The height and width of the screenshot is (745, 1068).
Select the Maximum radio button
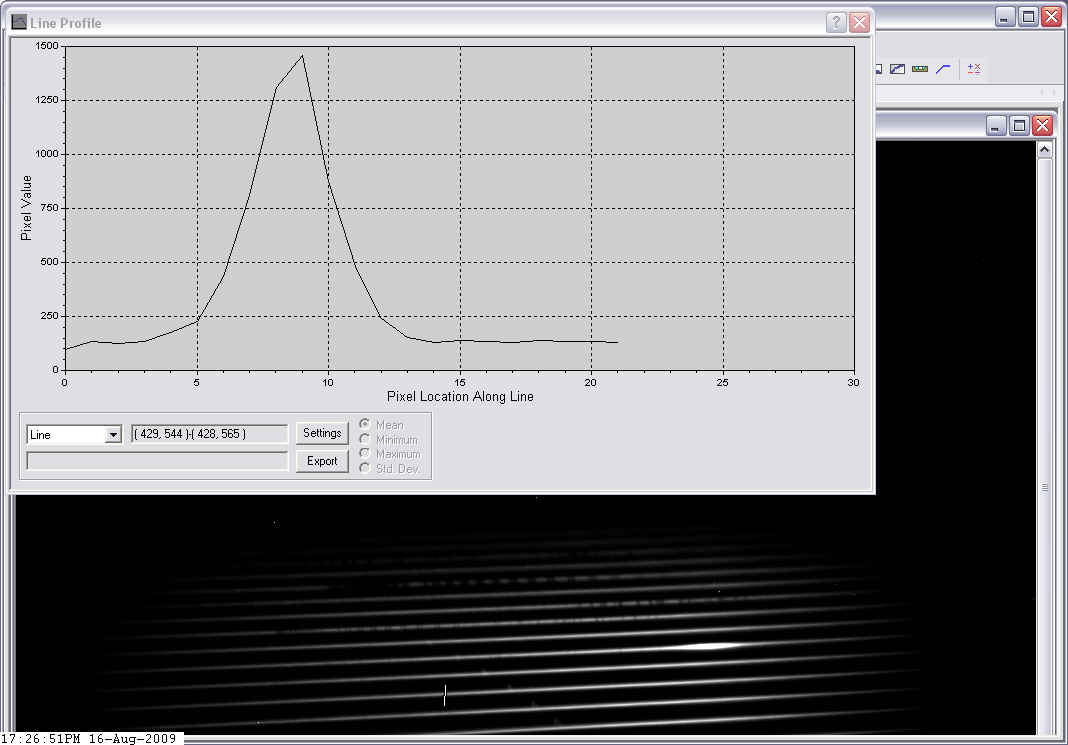click(x=366, y=452)
